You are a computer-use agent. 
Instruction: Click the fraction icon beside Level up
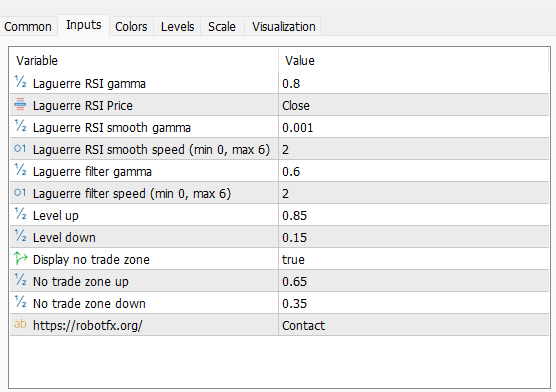click(x=20, y=214)
